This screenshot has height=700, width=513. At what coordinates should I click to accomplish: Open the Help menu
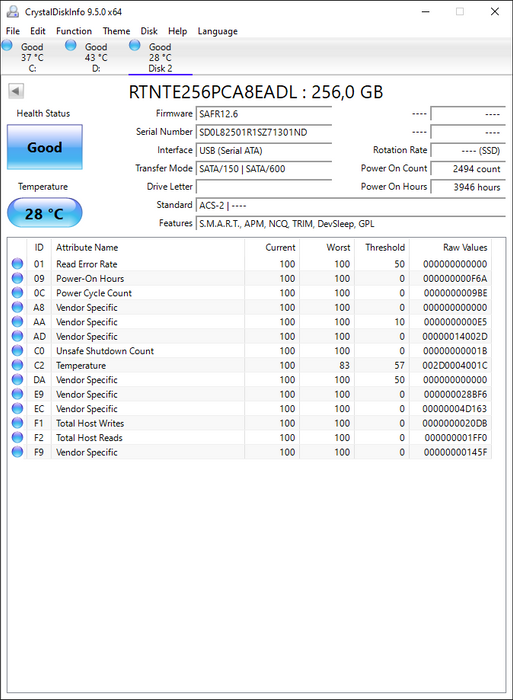pos(177,31)
